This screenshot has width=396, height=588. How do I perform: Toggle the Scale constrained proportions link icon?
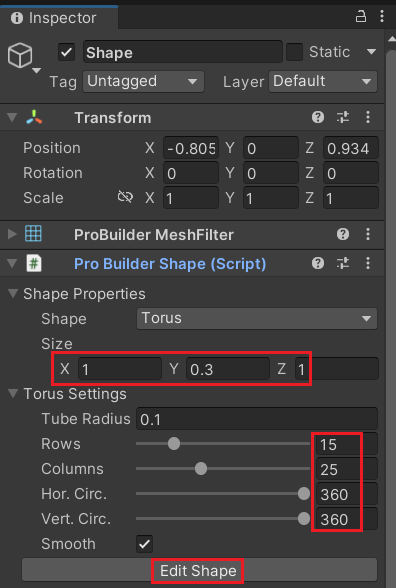[x=125, y=196]
